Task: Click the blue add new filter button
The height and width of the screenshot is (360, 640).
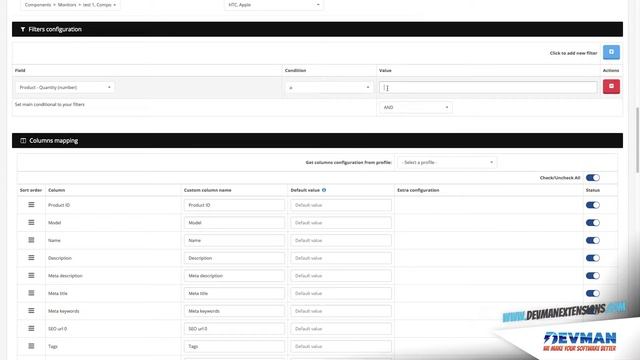Action: click(x=611, y=52)
